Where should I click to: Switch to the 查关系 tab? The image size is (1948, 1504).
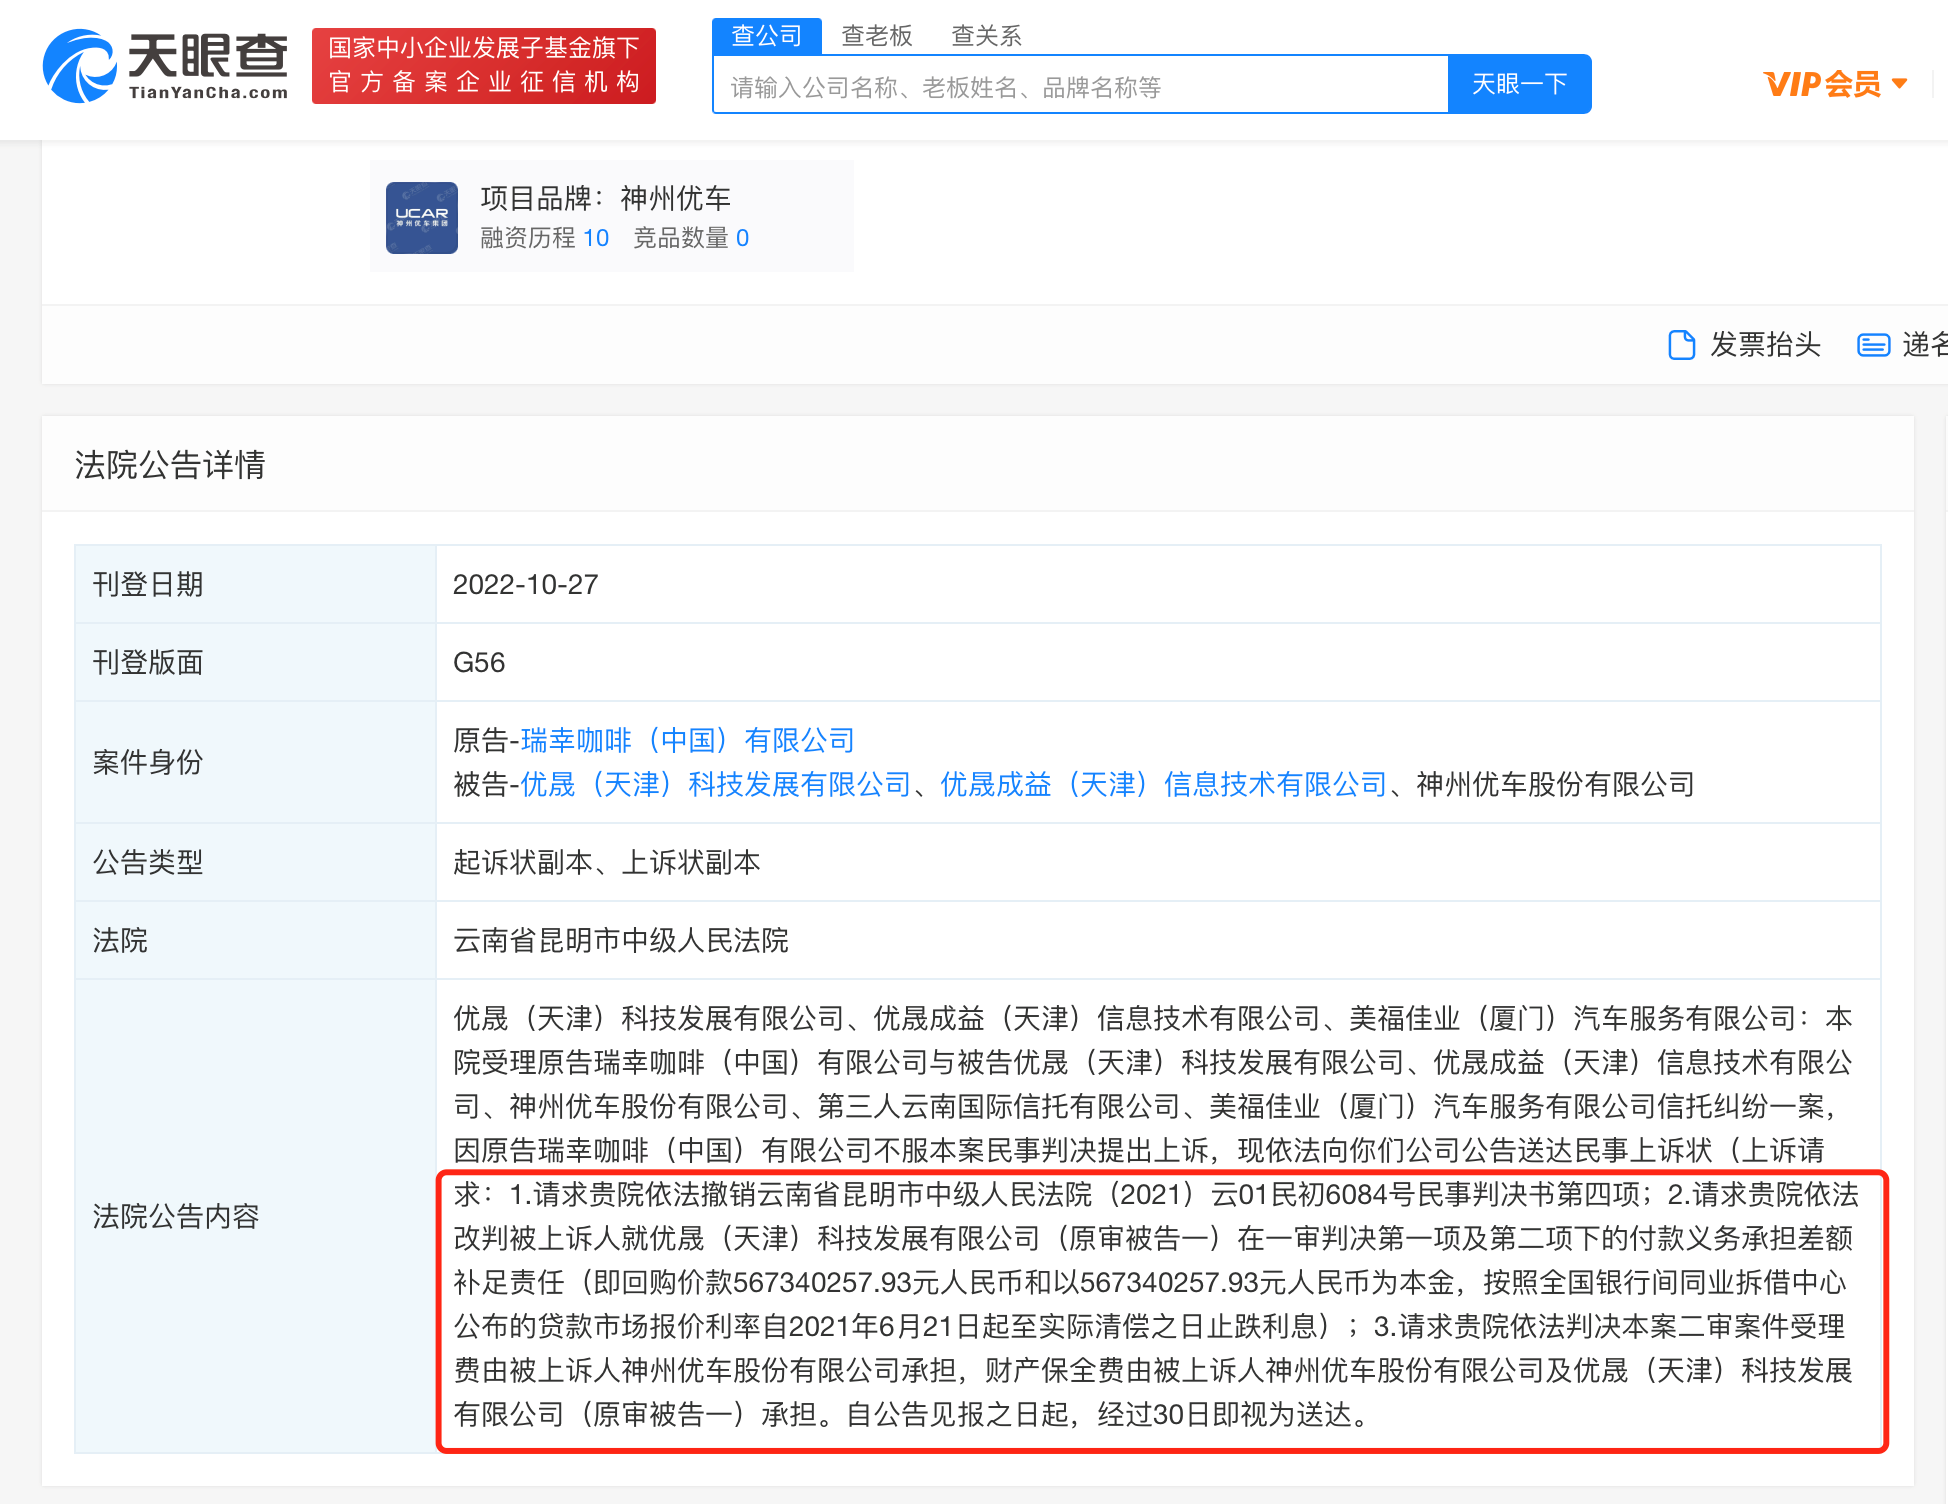click(x=986, y=36)
